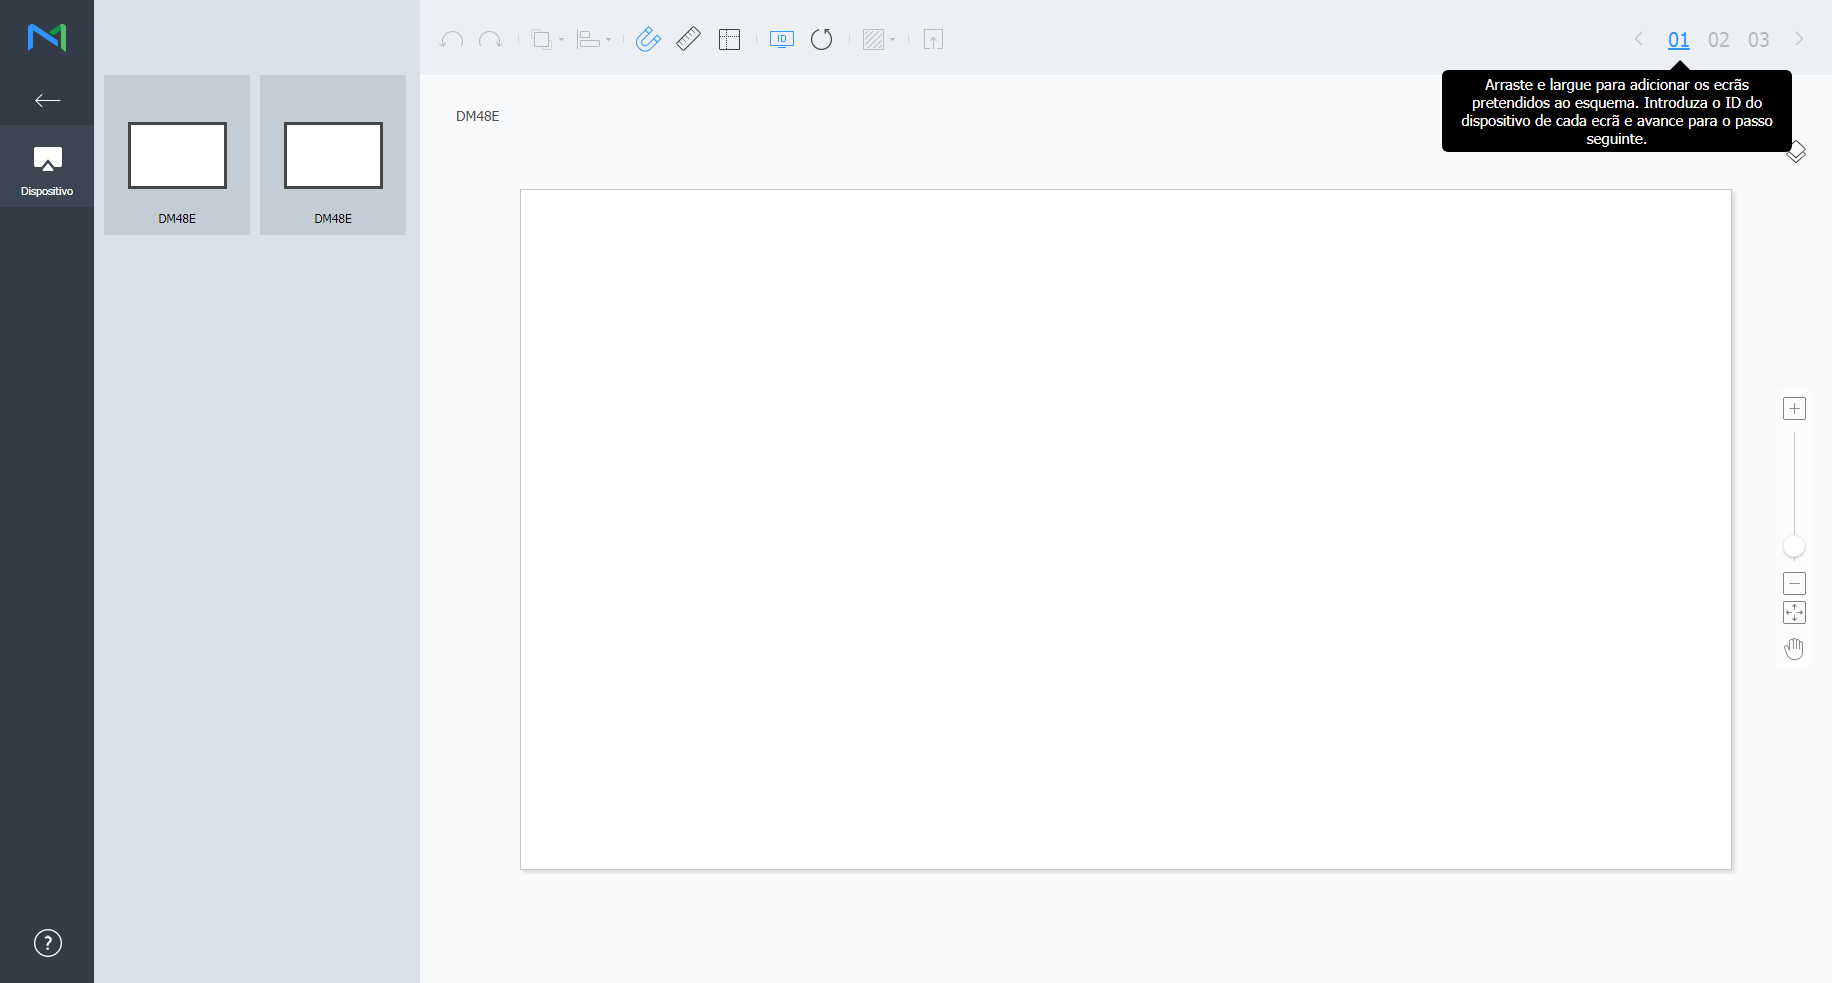Click the redo arrow icon
This screenshot has height=983, width=1832.
(490, 40)
